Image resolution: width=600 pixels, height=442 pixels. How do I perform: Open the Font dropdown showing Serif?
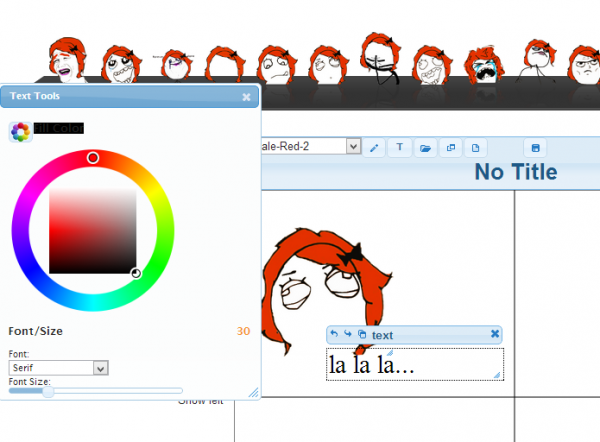click(x=59, y=368)
